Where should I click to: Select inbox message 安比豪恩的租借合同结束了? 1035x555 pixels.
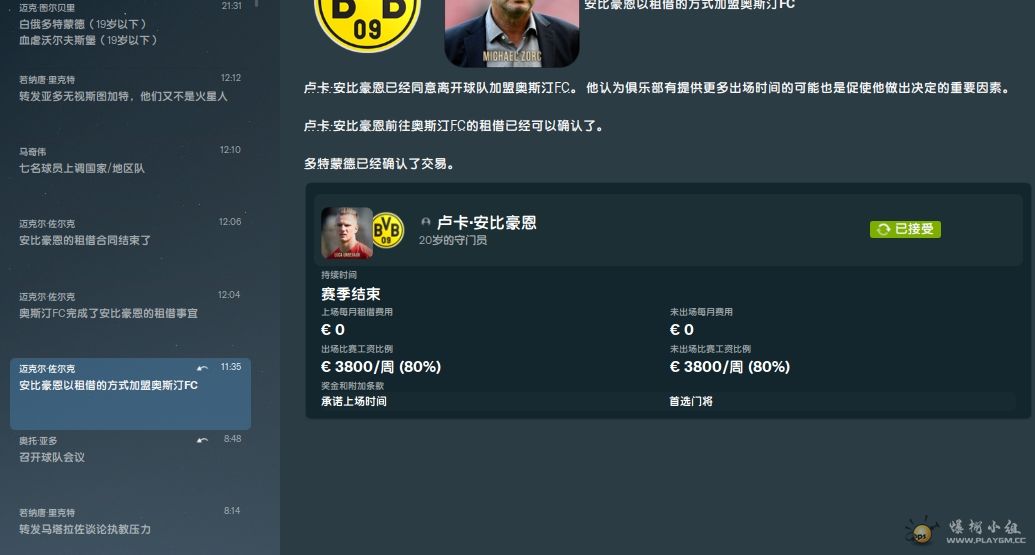click(130, 232)
